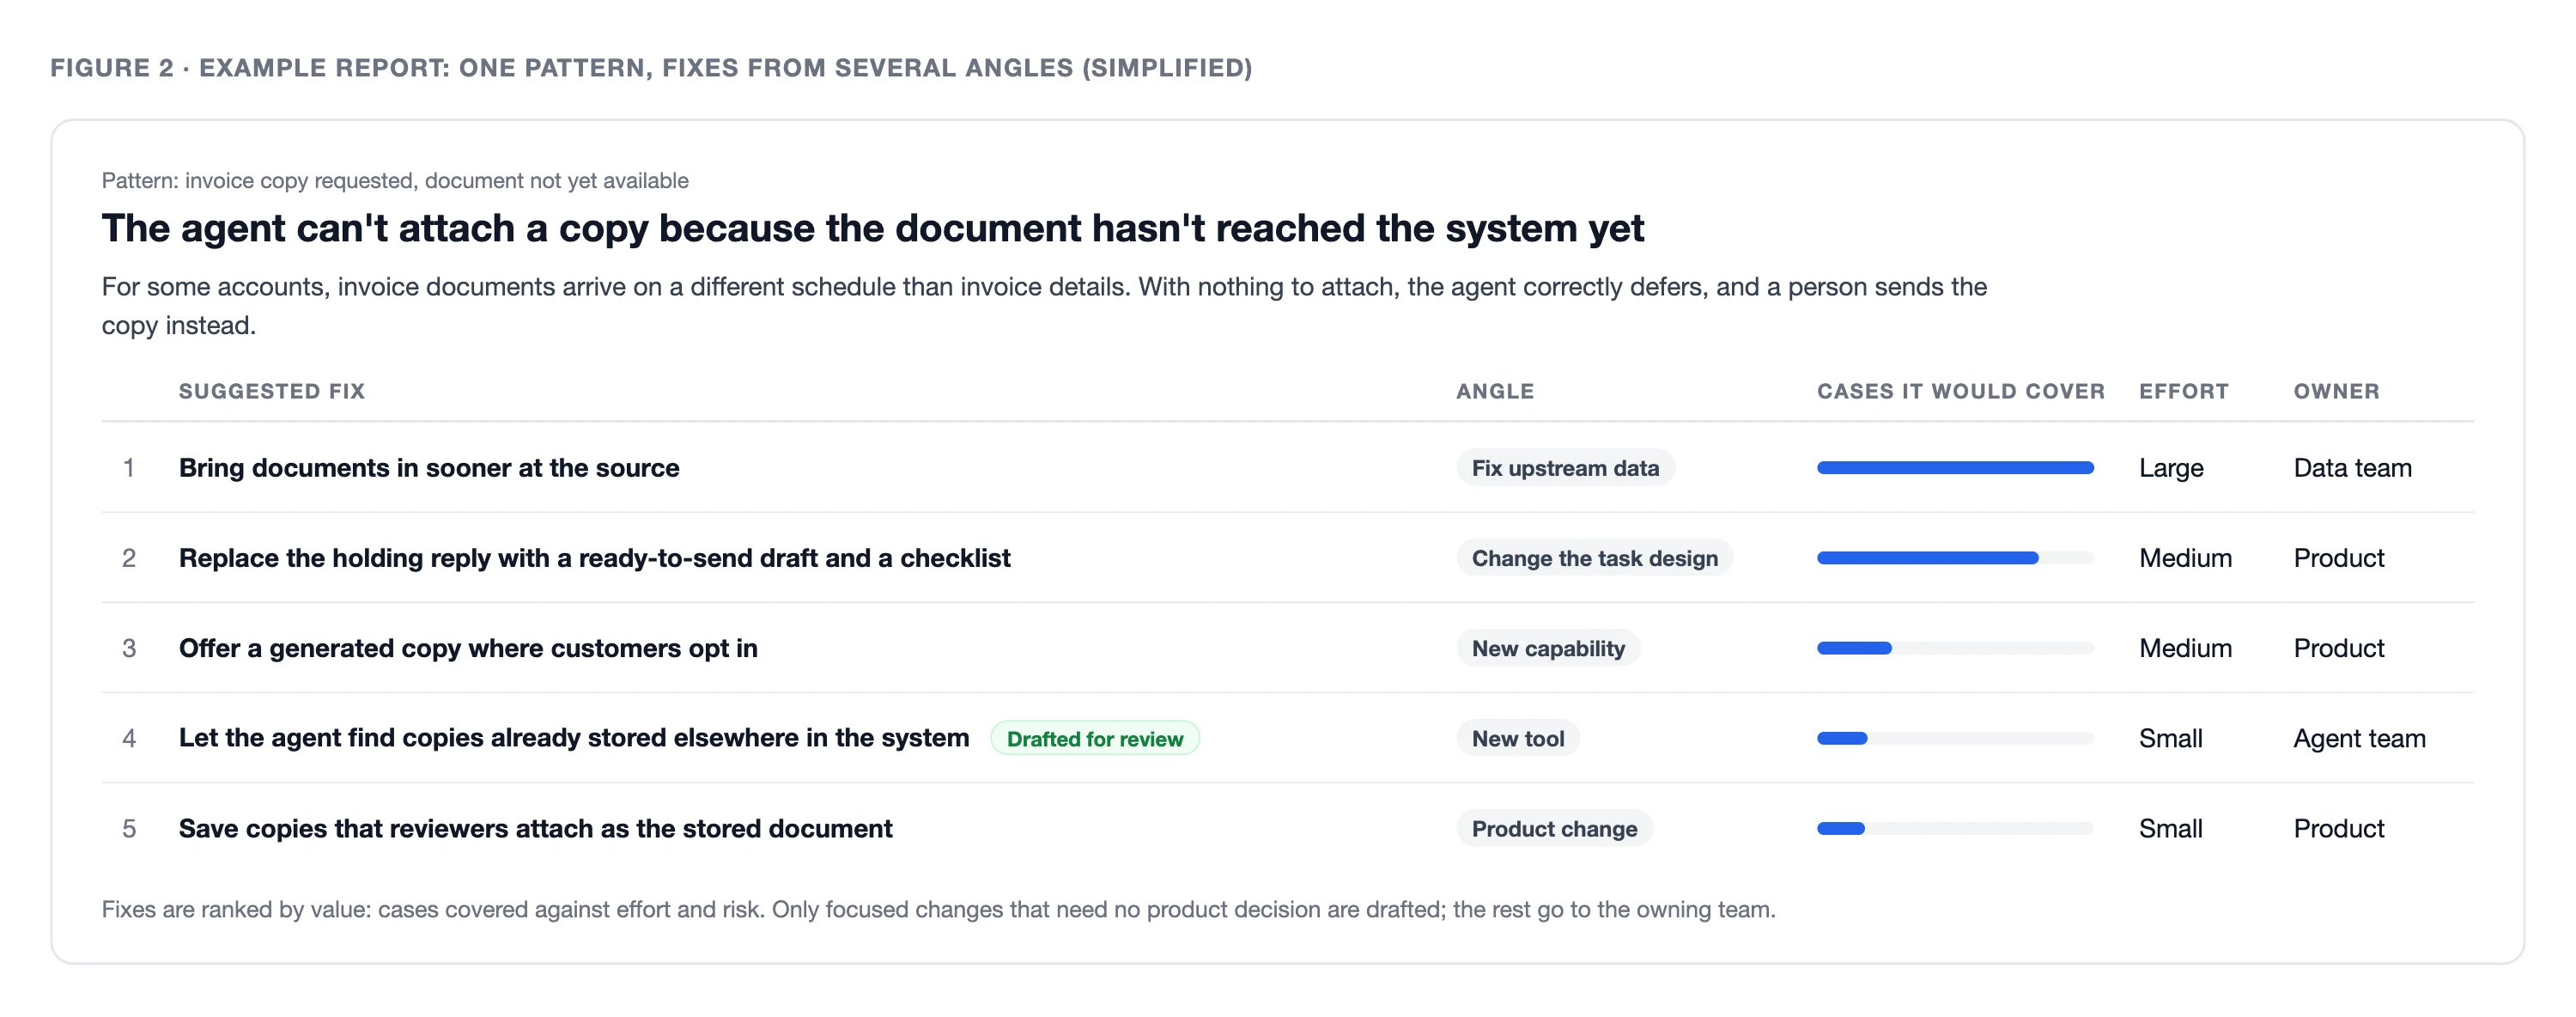Click the 'OWNER' column header
Screen dimensions: 2576x1017
2336,391
